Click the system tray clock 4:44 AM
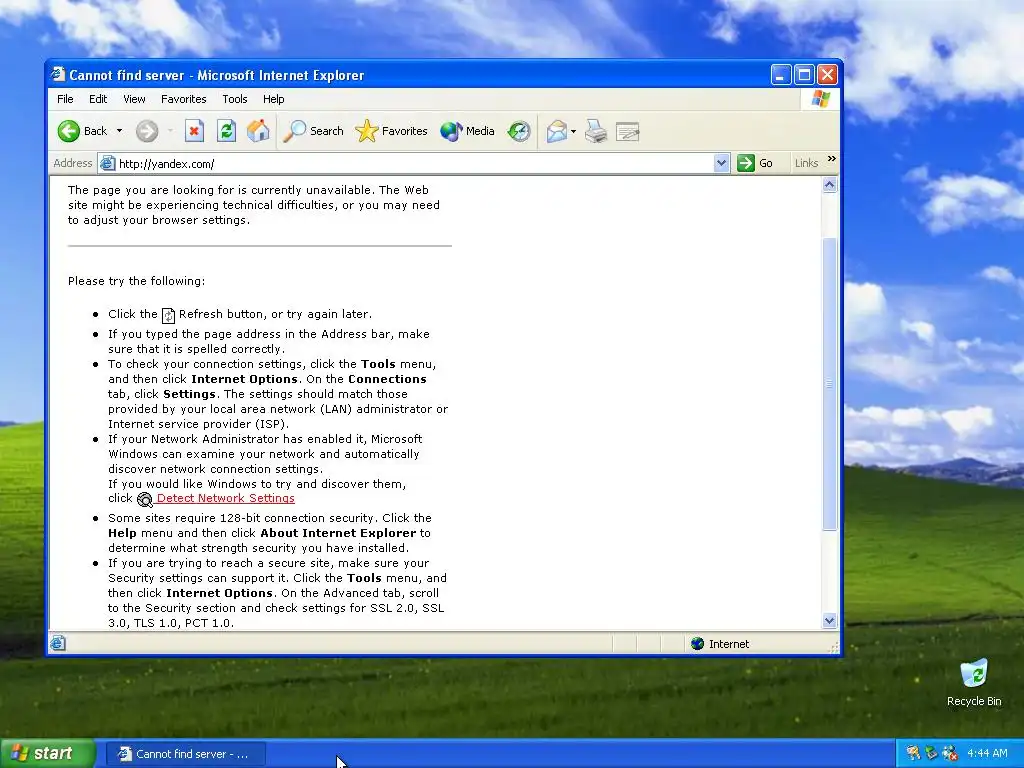This screenshot has height=768, width=1024. (x=987, y=754)
